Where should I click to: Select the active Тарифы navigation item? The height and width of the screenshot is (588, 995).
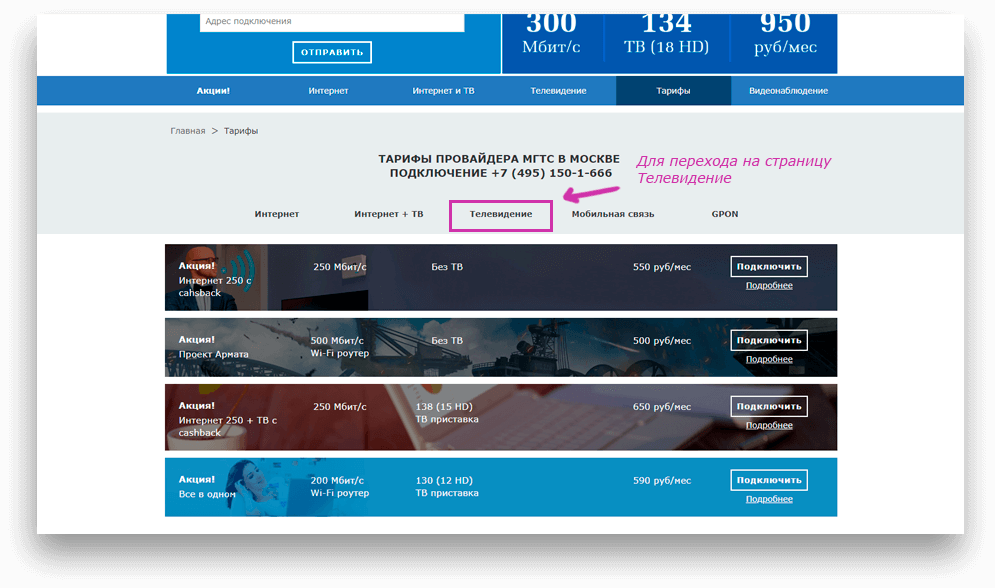click(x=673, y=91)
